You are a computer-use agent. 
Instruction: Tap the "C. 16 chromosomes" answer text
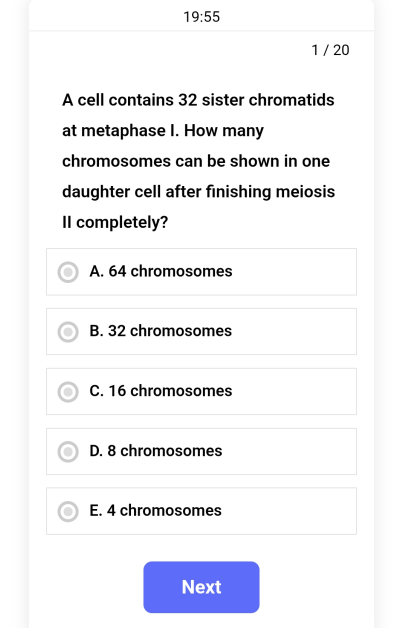coord(161,391)
